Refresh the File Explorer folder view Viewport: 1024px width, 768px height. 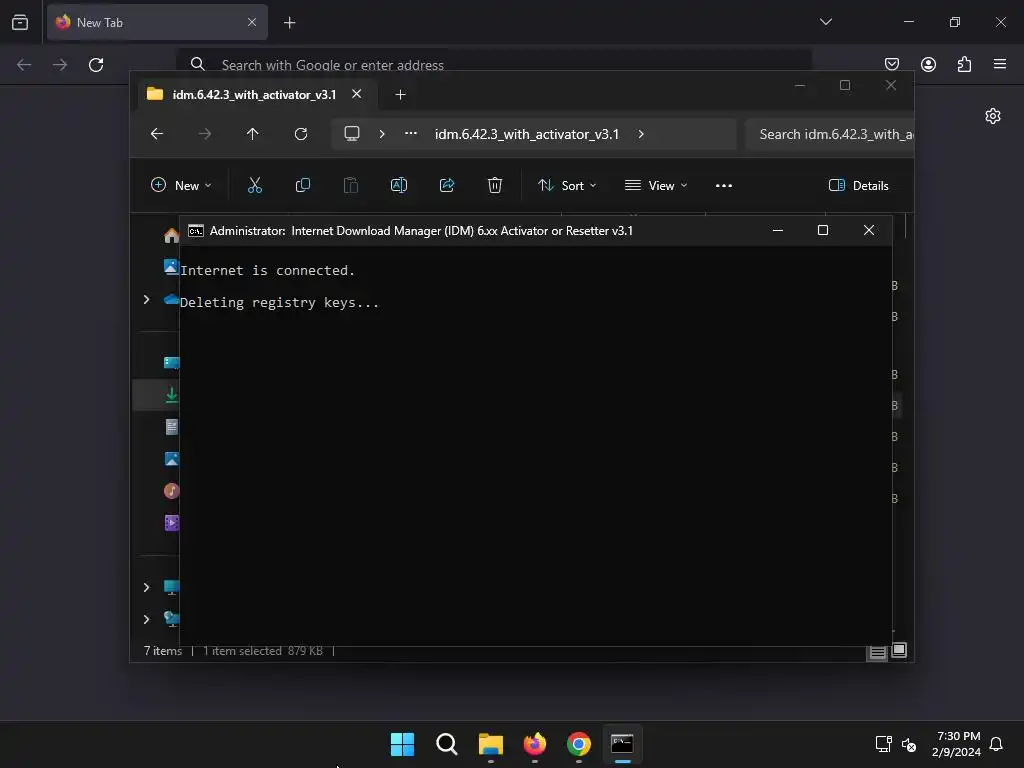pos(301,134)
